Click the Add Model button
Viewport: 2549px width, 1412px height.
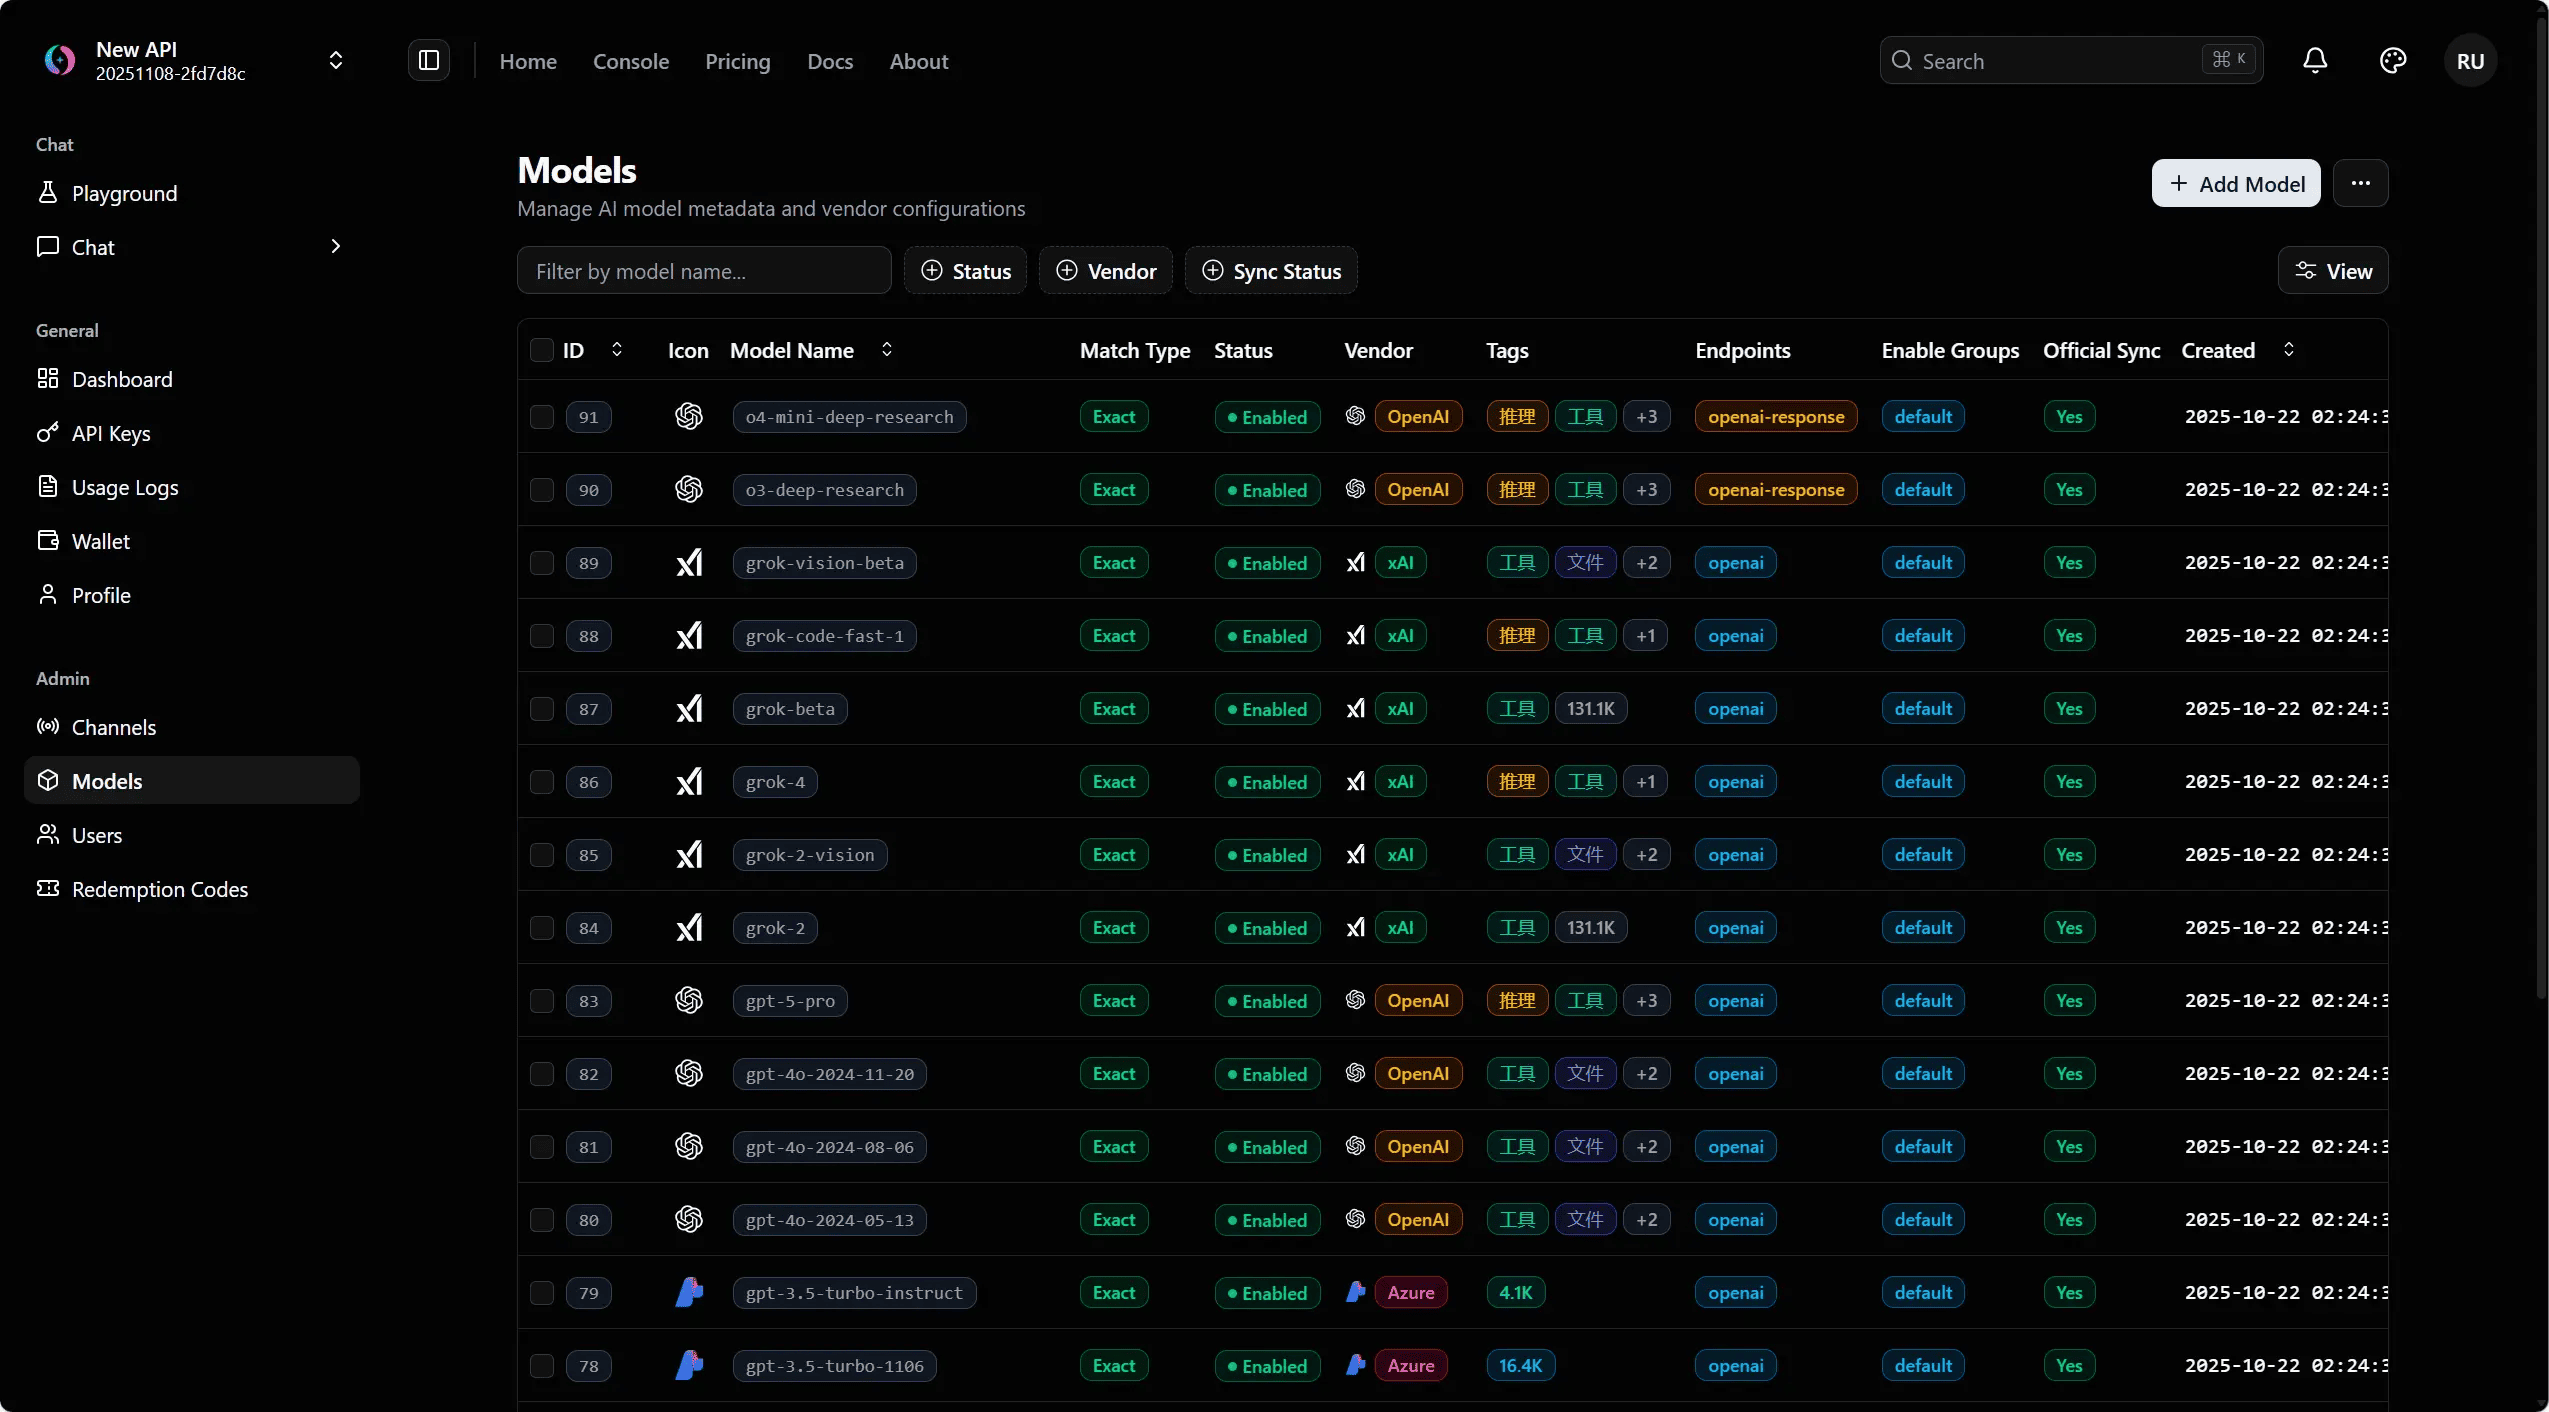[x=2236, y=183]
